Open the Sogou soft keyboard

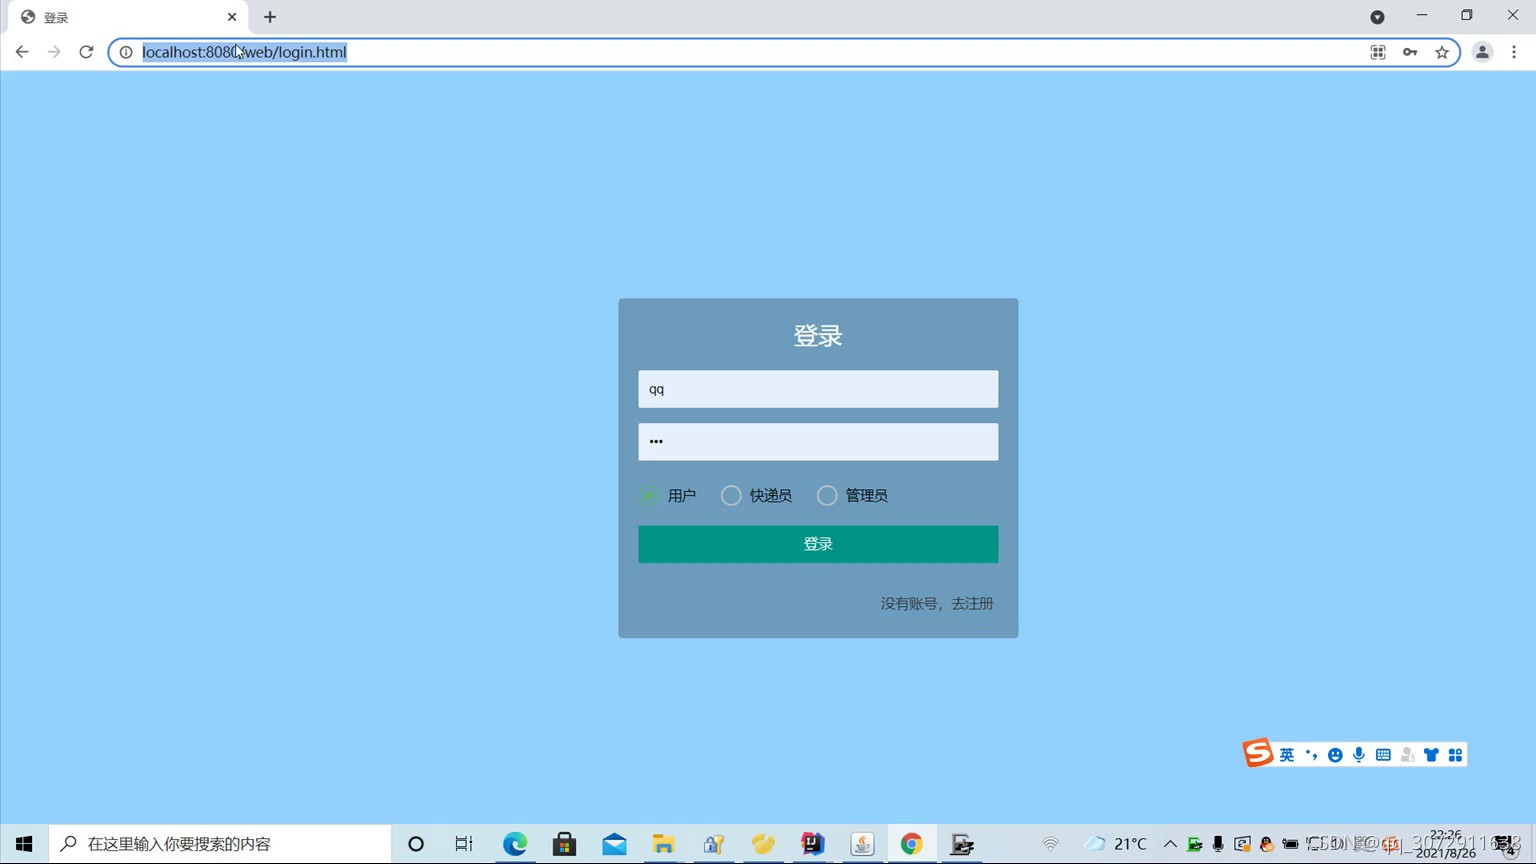tap(1383, 755)
